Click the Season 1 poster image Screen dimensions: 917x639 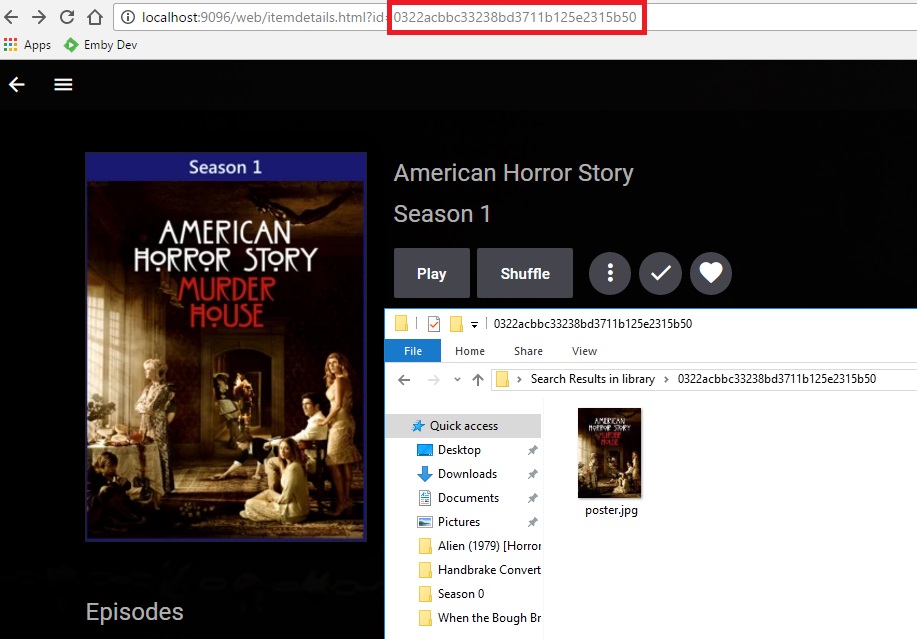tap(226, 347)
